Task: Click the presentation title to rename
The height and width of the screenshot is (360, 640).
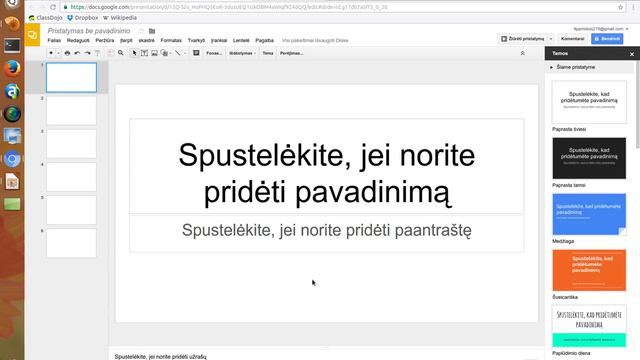Action: point(89,31)
